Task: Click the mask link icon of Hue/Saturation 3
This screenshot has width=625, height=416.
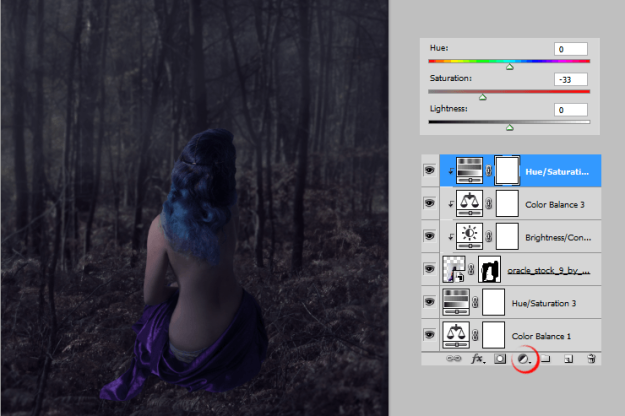Action: click(475, 302)
